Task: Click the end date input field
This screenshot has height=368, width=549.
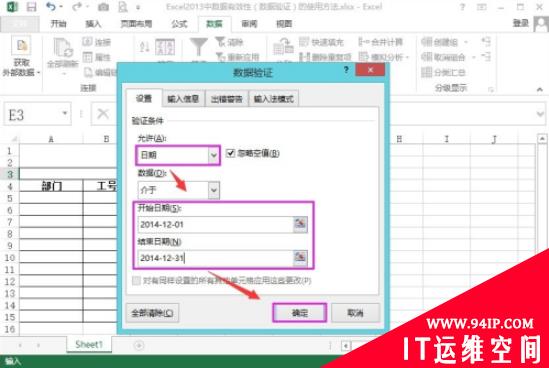Action: [x=215, y=258]
